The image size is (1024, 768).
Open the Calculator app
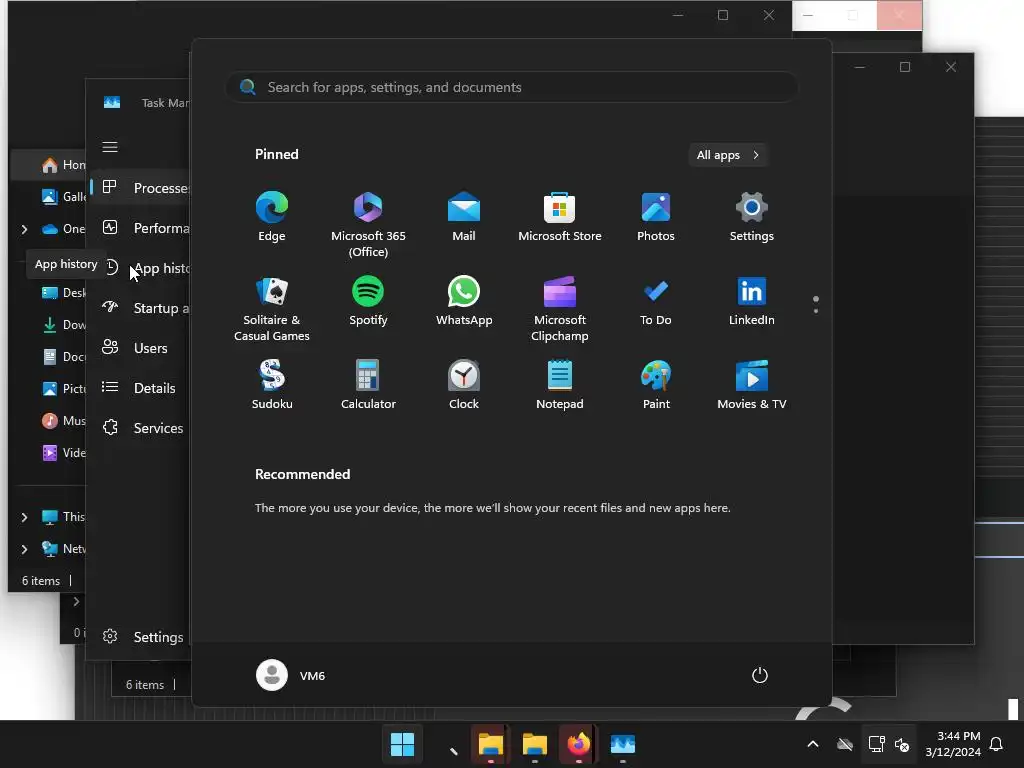click(x=368, y=385)
